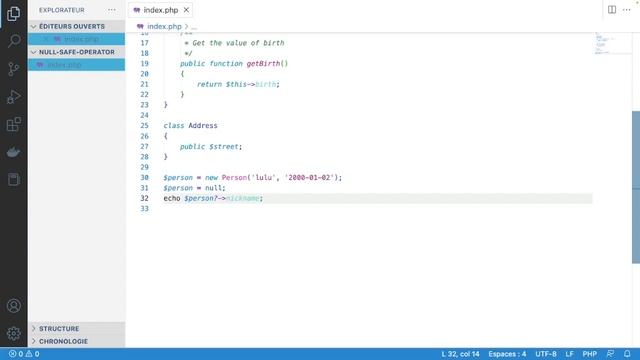Image resolution: width=640 pixels, height=360 pixels.
Task: Click 'return $this->birth;' on line 21
Action: point(238,84)
